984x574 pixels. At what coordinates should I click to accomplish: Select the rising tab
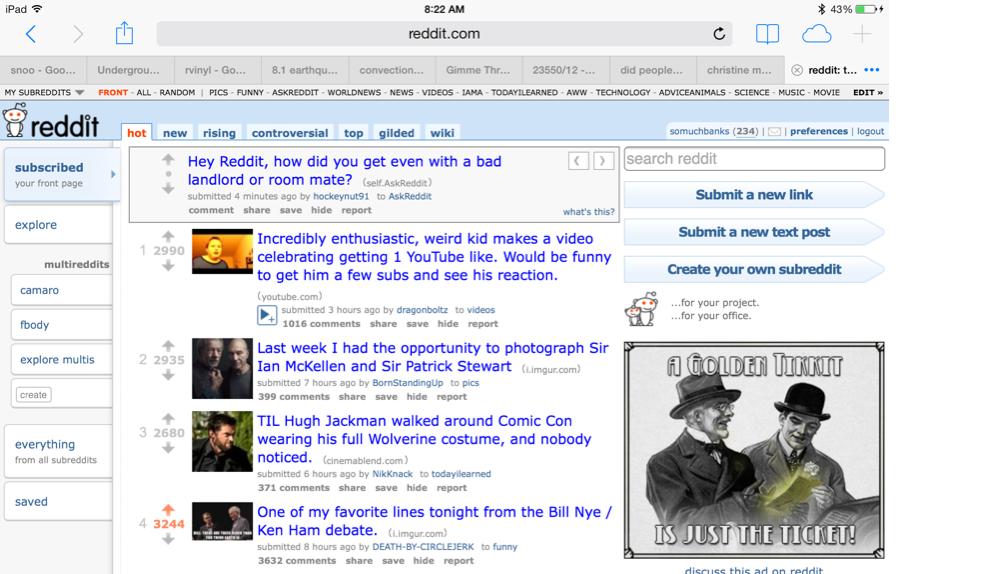pyautogui.click(x=219, y=133)
